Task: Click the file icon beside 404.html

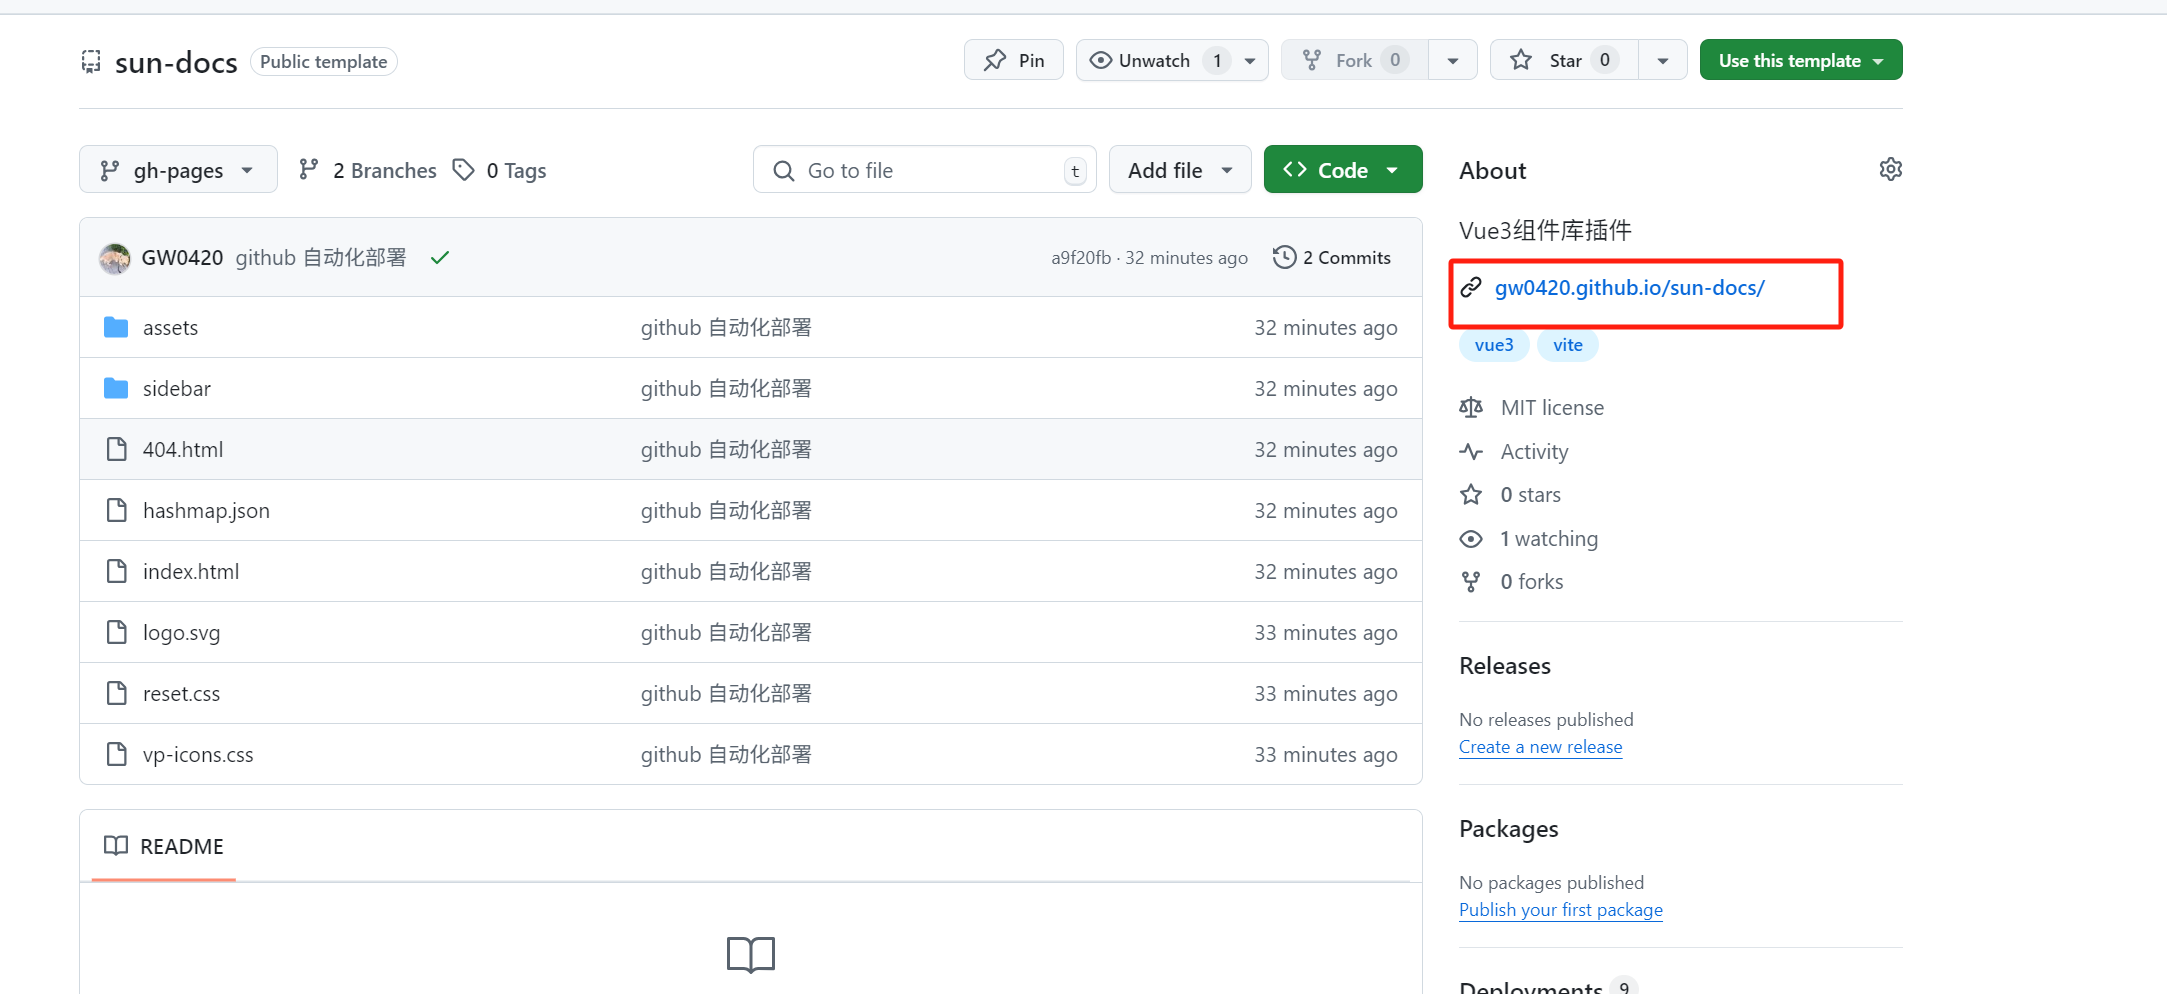Action: 116,449
